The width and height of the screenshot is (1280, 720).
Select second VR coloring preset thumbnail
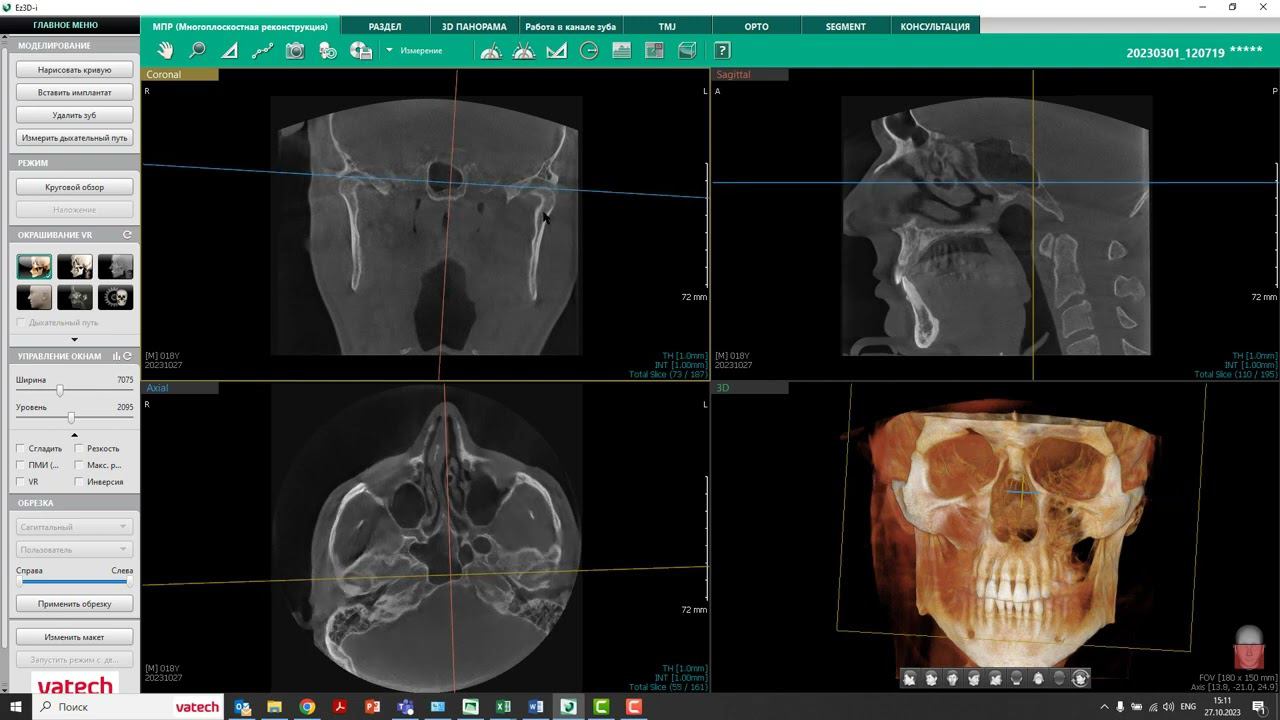click(x=75, y=267)
